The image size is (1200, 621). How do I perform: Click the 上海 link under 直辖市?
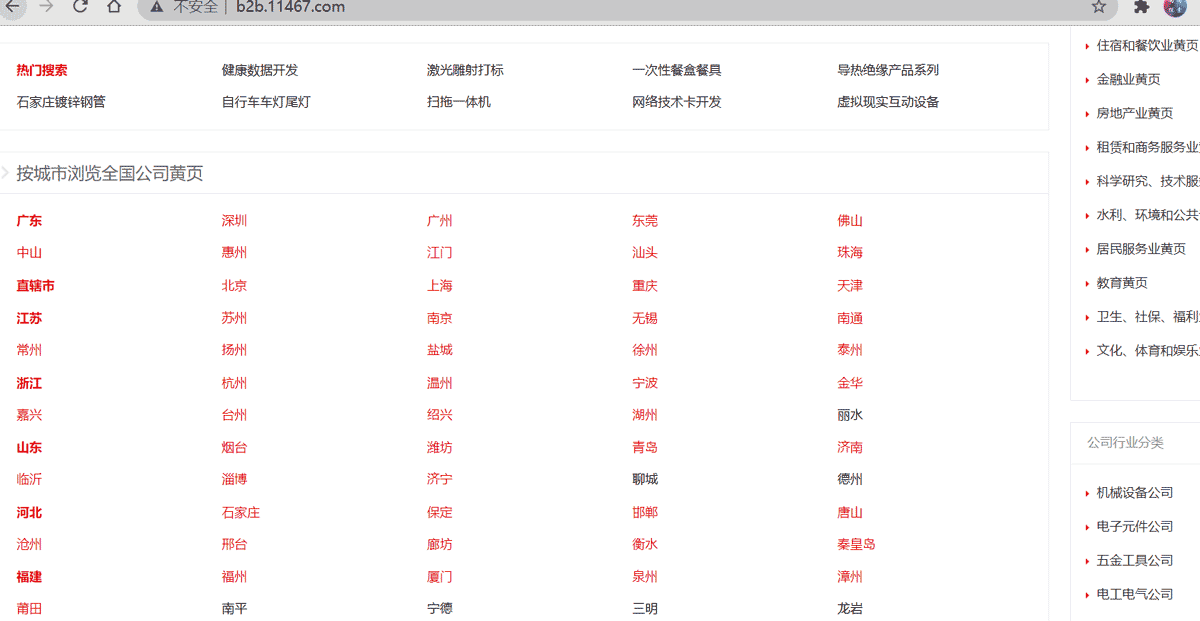click(439, 285)
